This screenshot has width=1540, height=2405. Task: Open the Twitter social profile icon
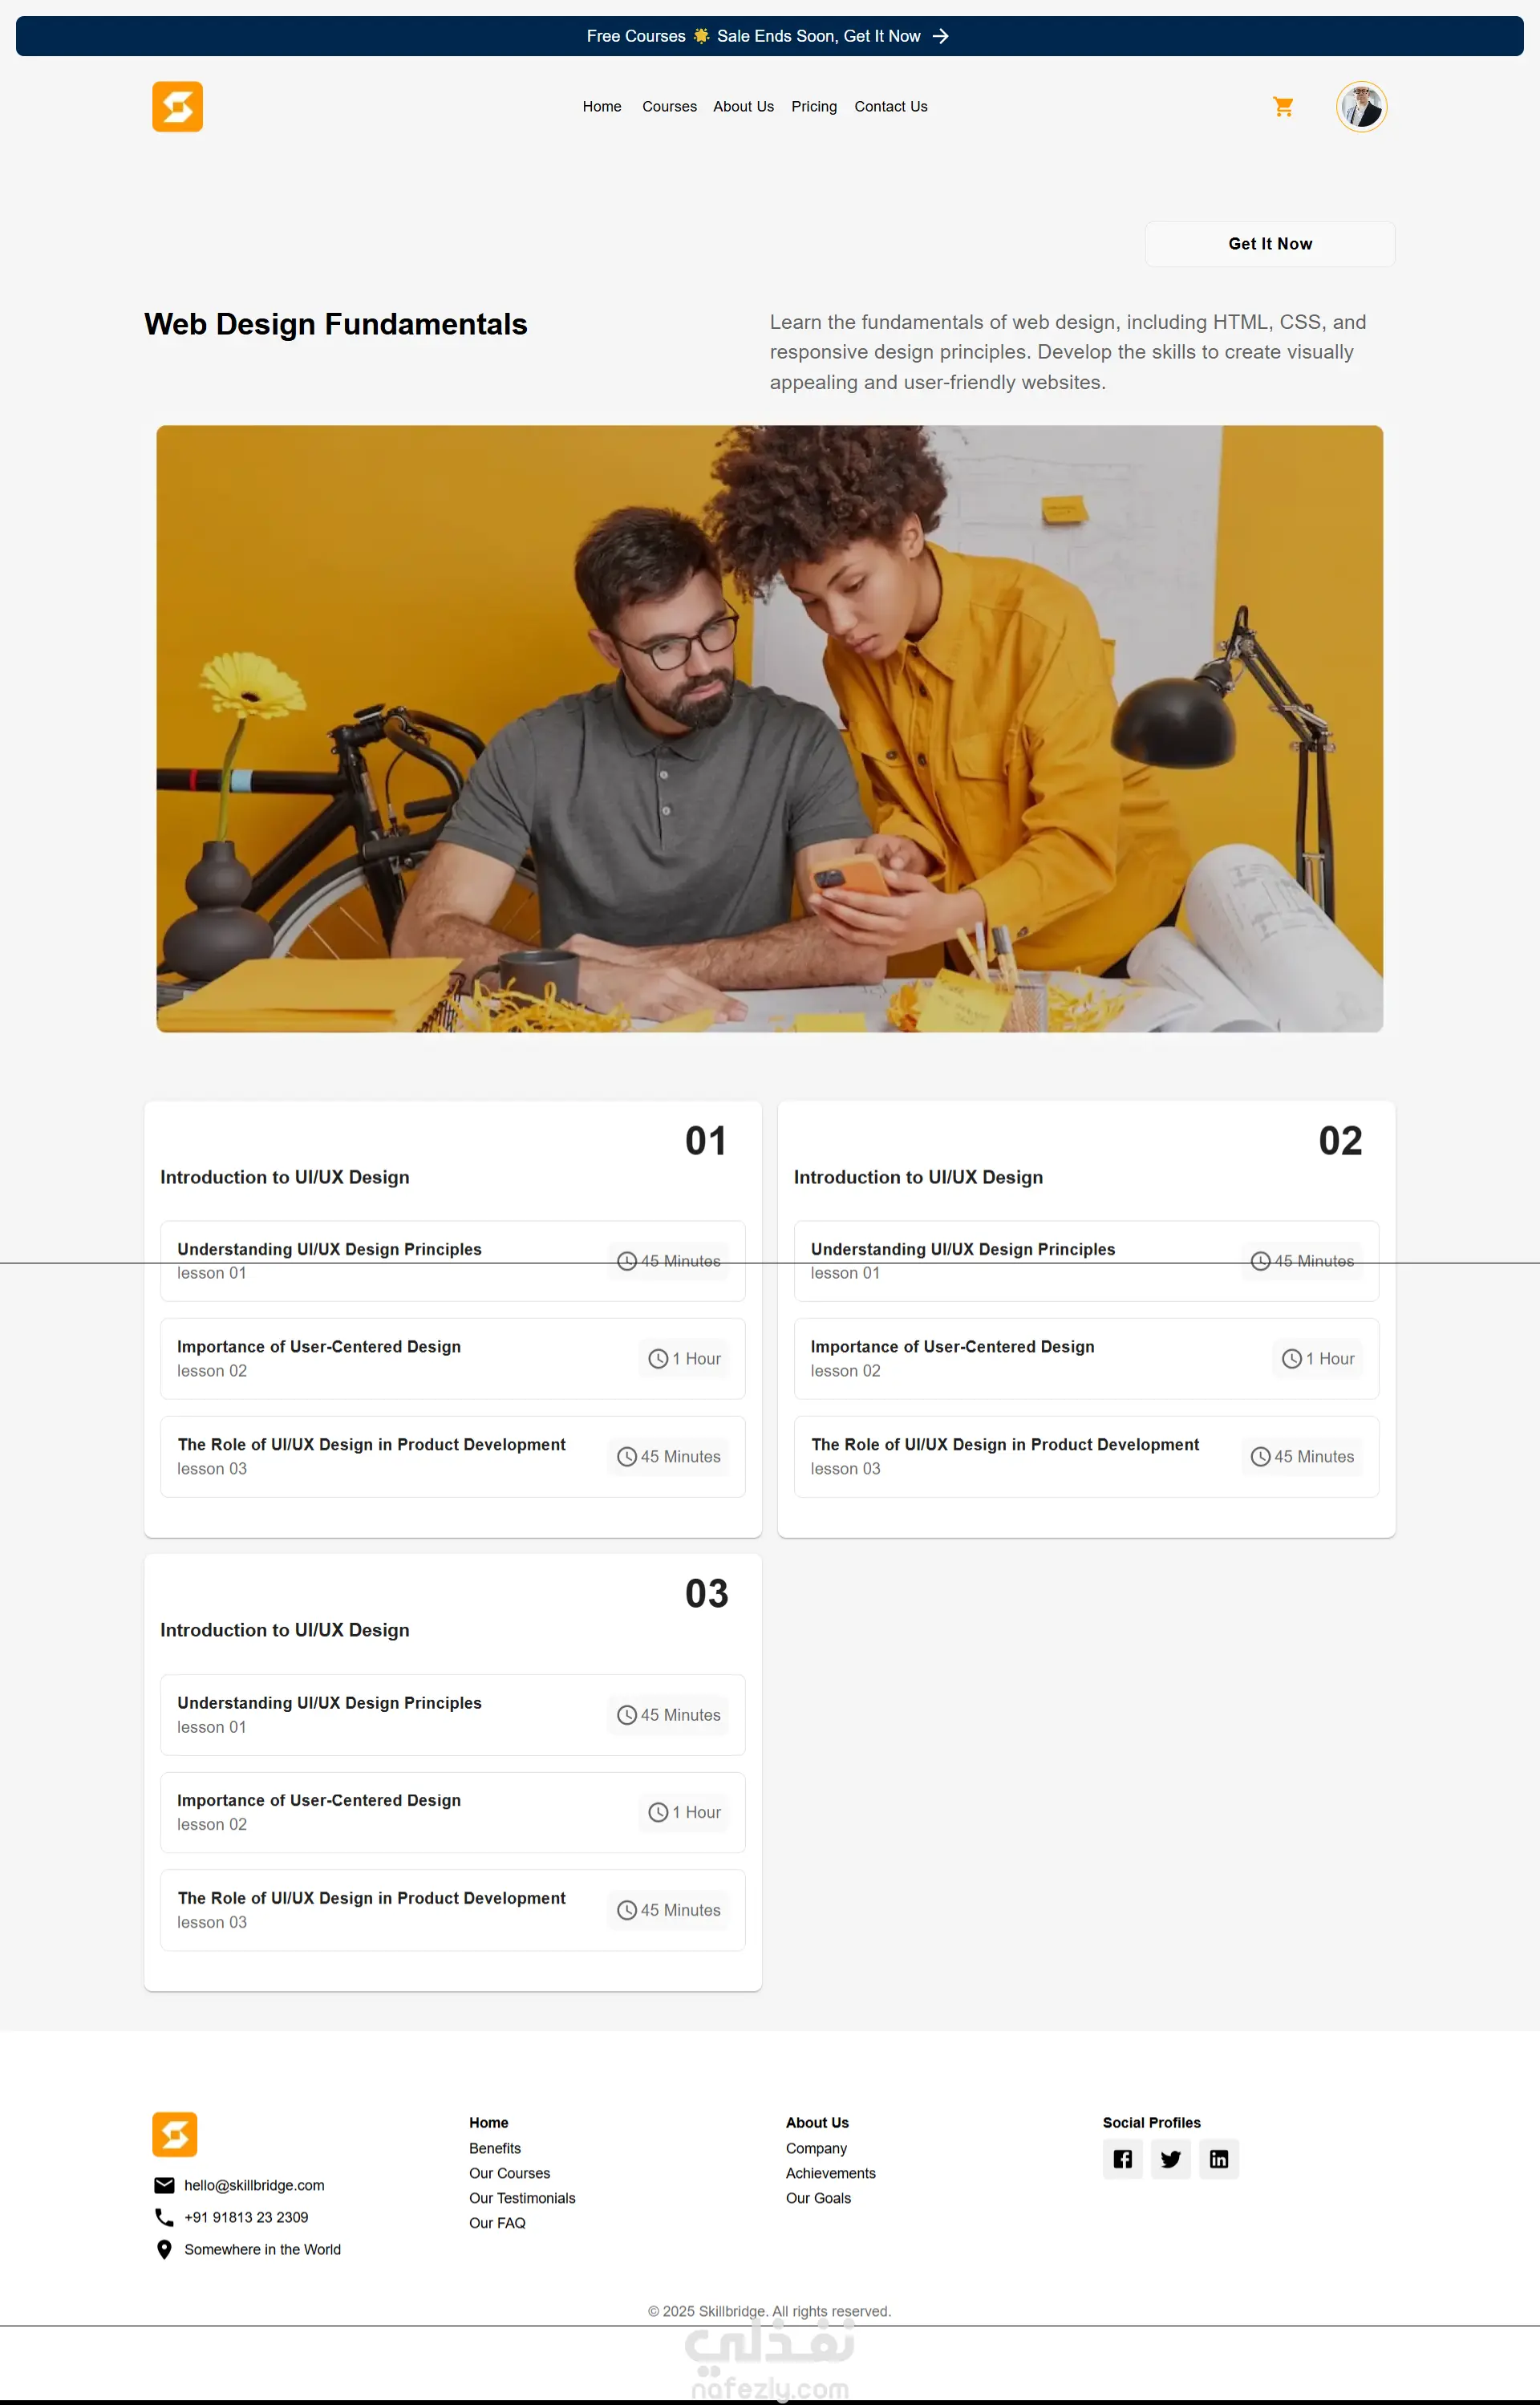pos(1170,2159)
